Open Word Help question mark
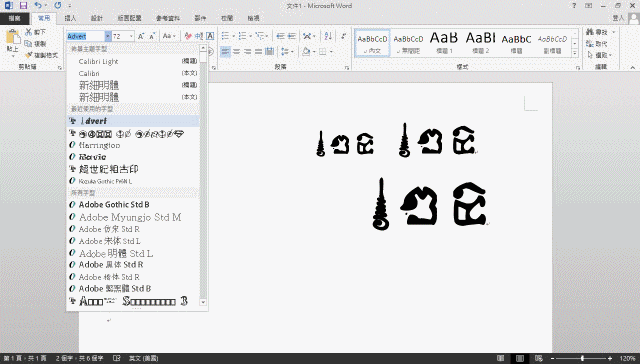Viewport: 640px width, 364px height. point(574,6)
